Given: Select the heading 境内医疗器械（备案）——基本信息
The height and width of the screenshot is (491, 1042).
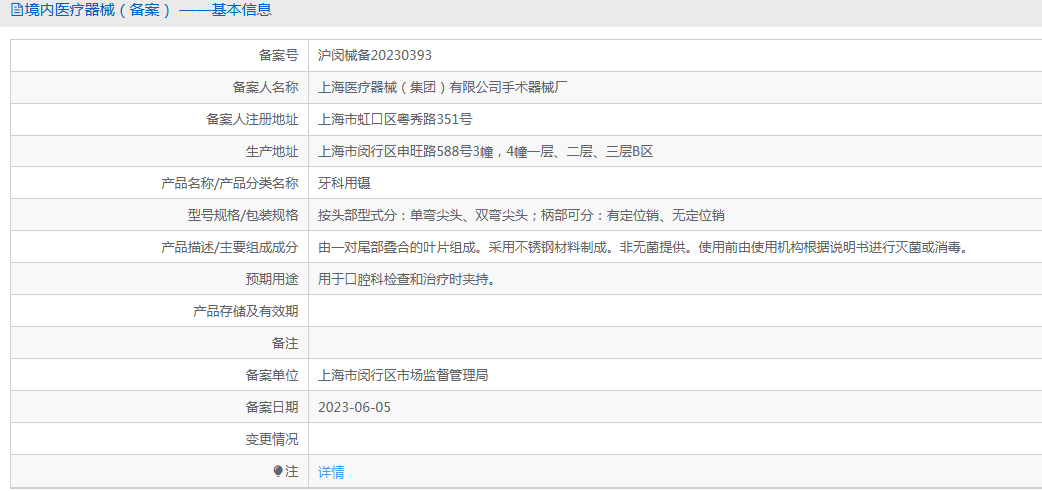Looking at the screenshot, I should pyautogui.click(x=148, y=10).
